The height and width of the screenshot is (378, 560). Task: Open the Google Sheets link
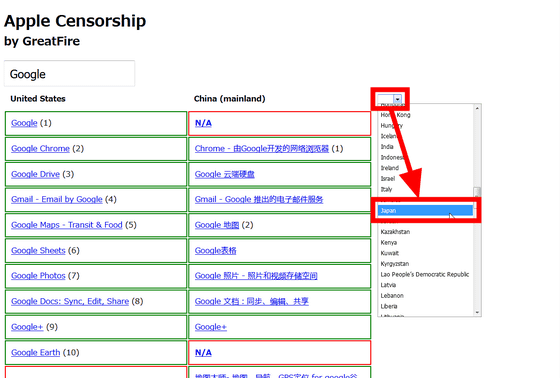tap(38, 250)
